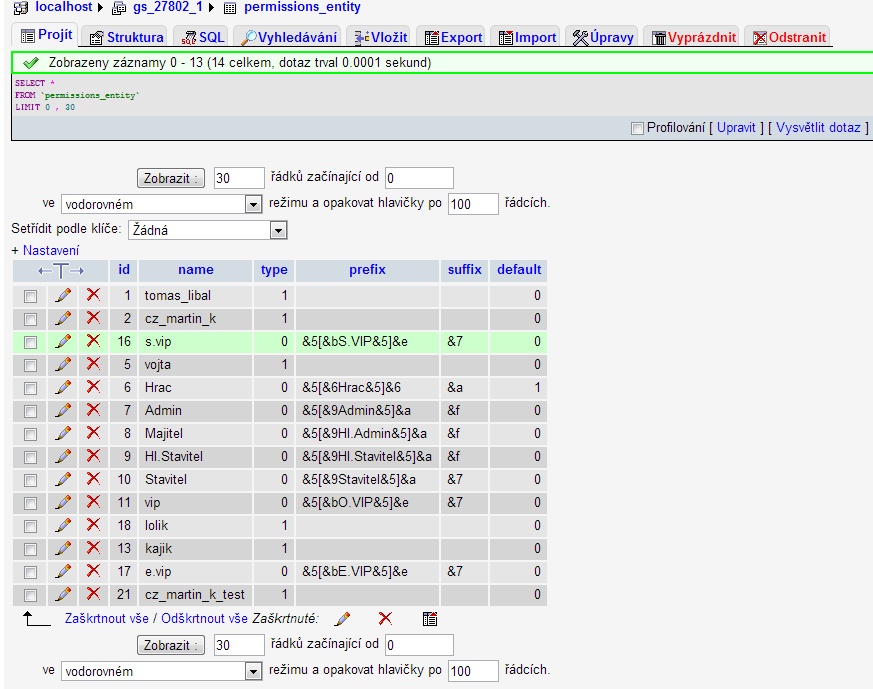Open the bottom vodorovném display mode dropdown

[x=161, y=671]
